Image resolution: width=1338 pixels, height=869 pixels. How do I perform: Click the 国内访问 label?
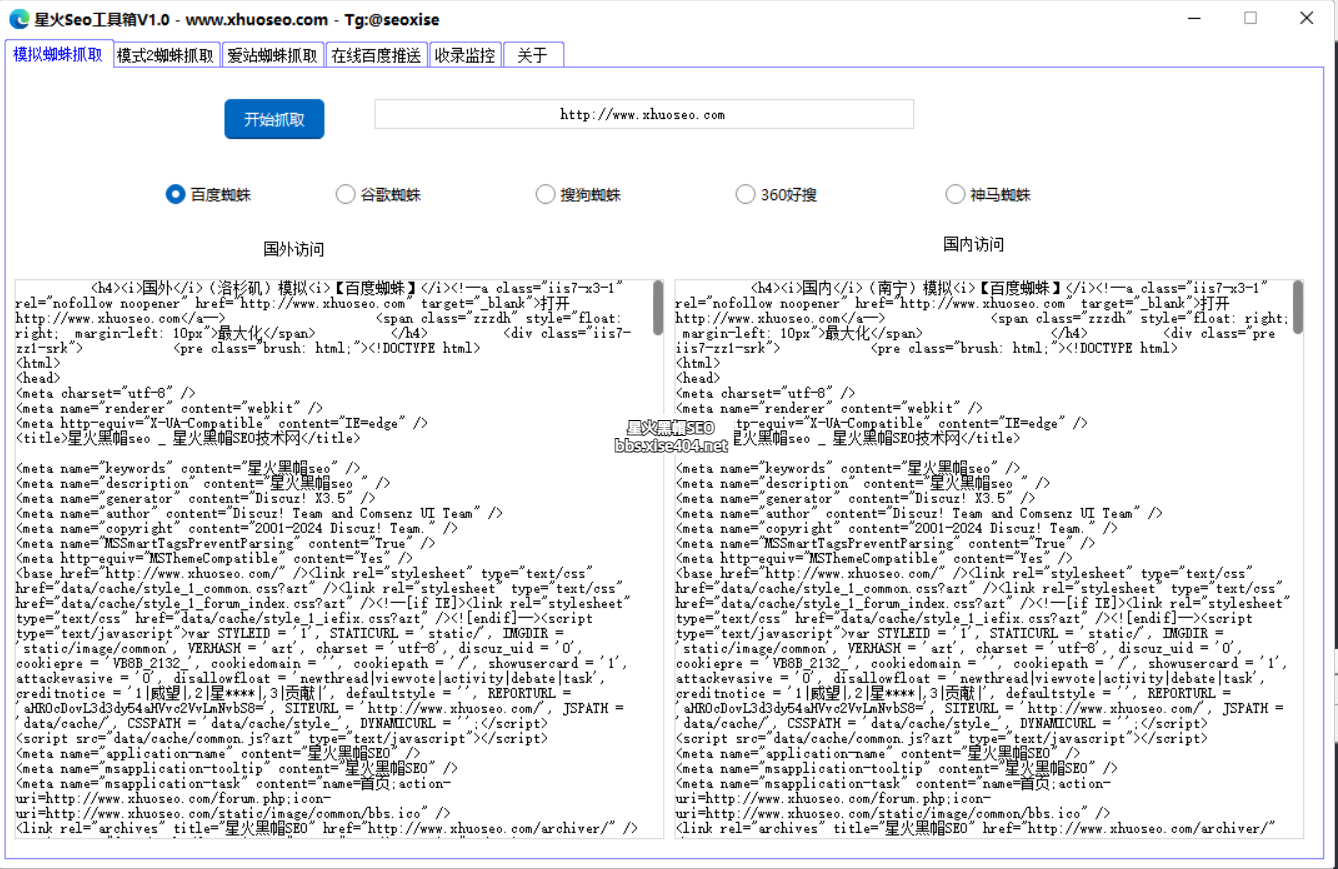(974, 244)
